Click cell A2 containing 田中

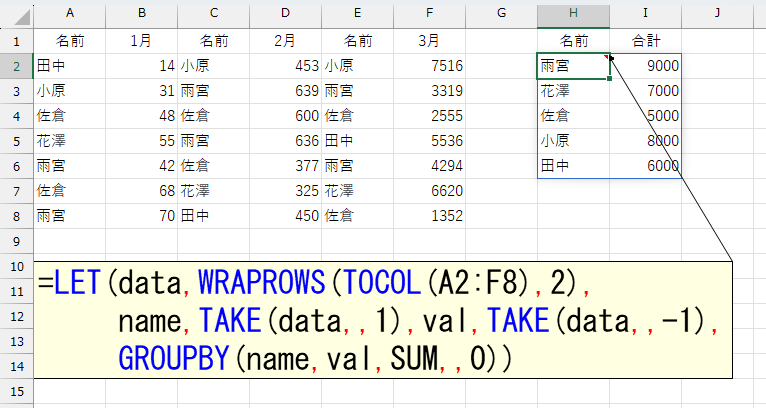tap(69, 66)
